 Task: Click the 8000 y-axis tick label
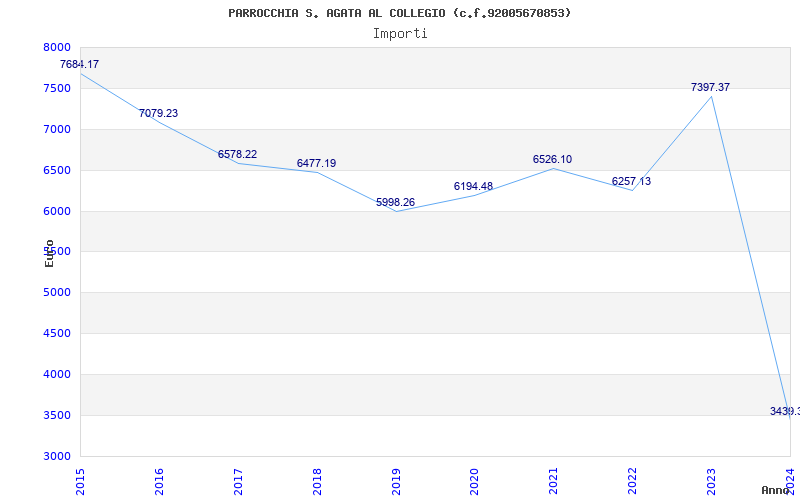point(57,47)
